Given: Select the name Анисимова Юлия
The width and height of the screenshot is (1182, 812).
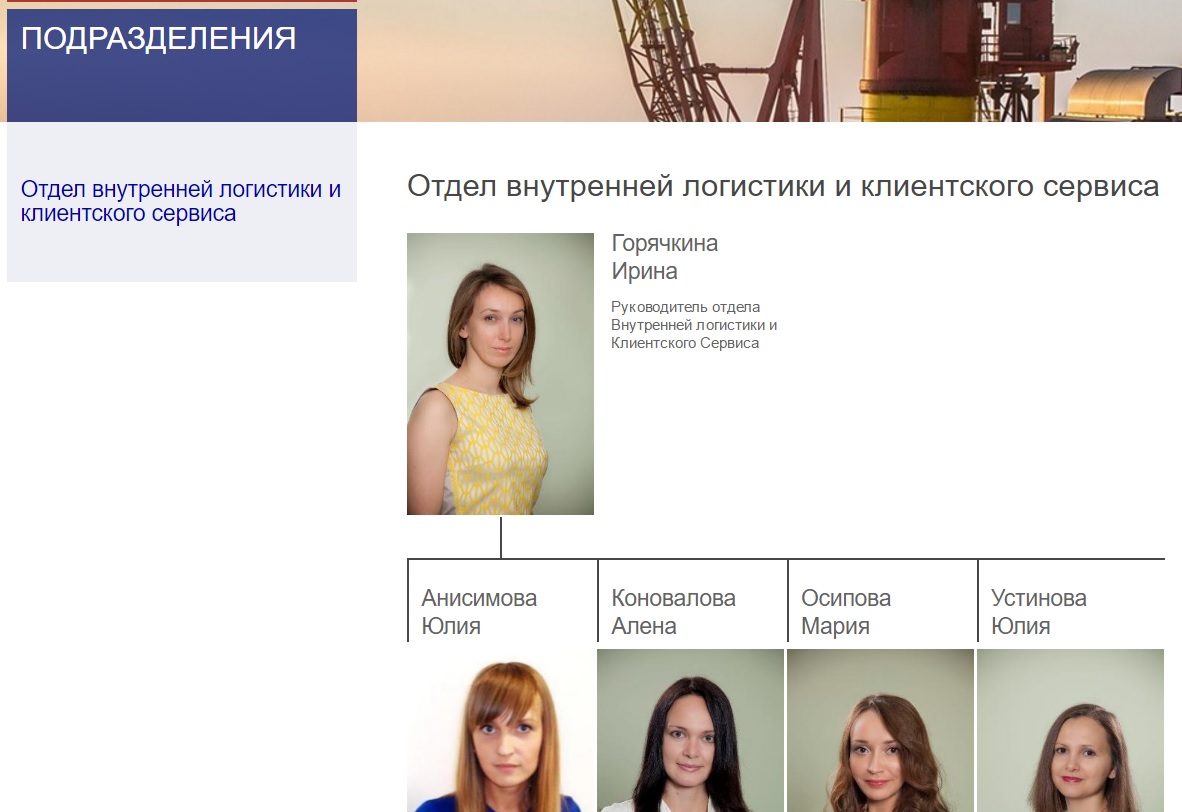Looking at the screenshot, I should click(479, 611).
